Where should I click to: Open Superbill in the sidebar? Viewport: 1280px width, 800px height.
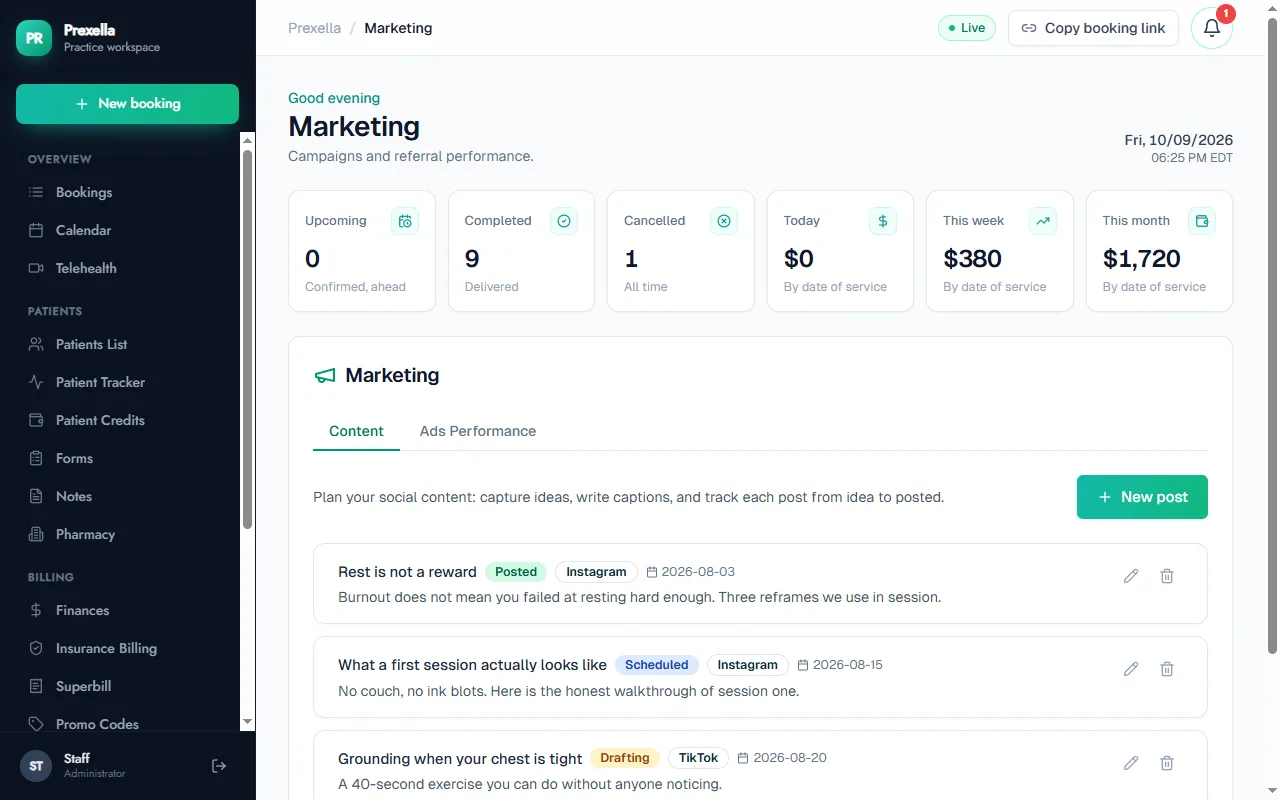tap(128, 686)
